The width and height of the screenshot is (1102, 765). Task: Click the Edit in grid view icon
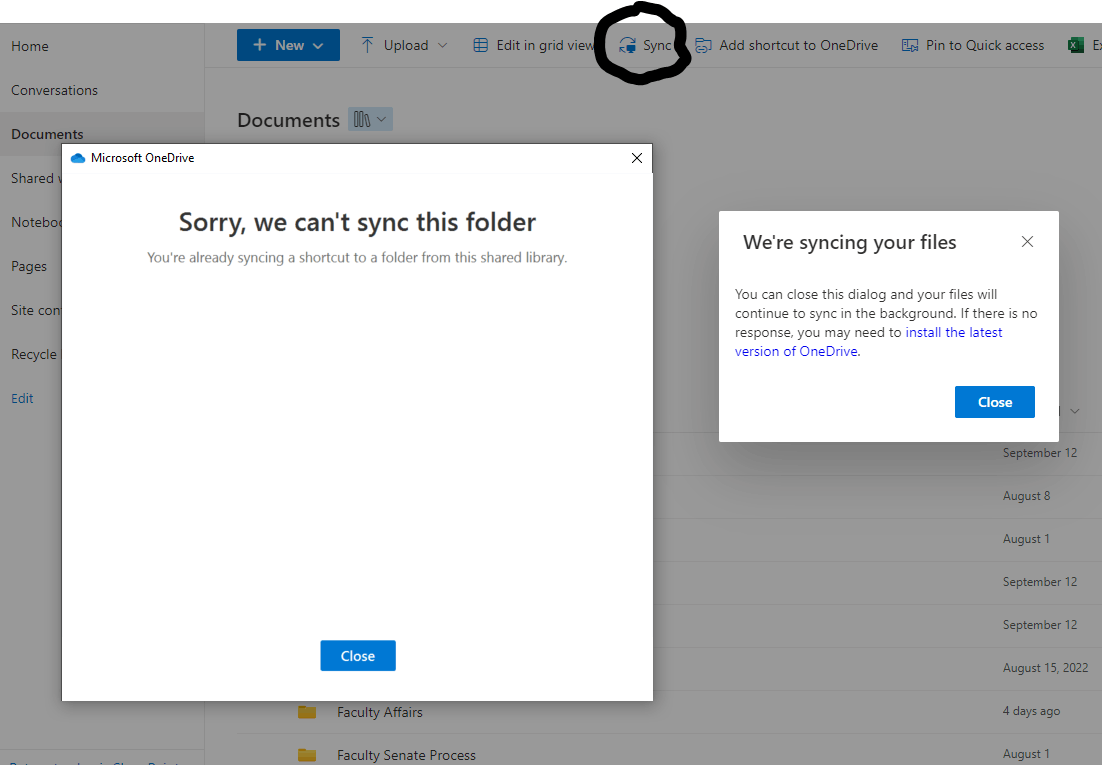481,45
